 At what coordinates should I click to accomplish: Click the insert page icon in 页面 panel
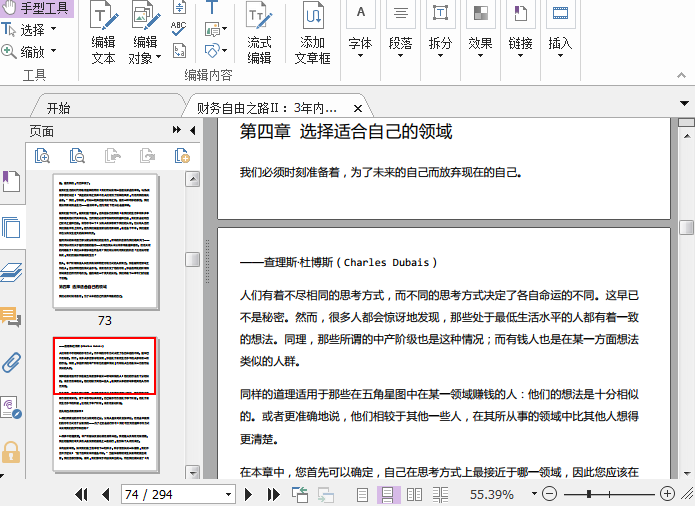click(182, 156)
